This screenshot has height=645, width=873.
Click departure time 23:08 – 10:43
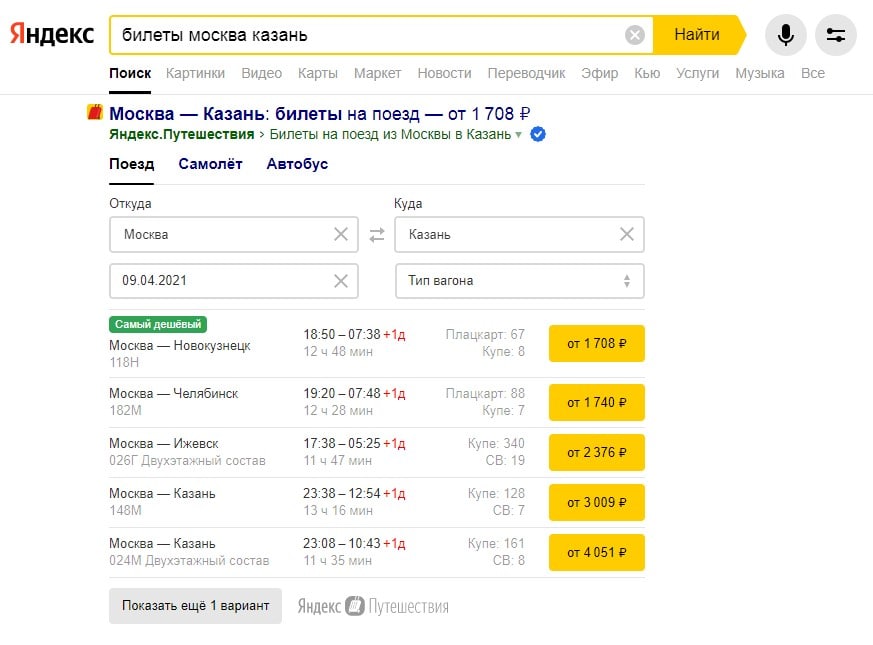pos(342,544)
